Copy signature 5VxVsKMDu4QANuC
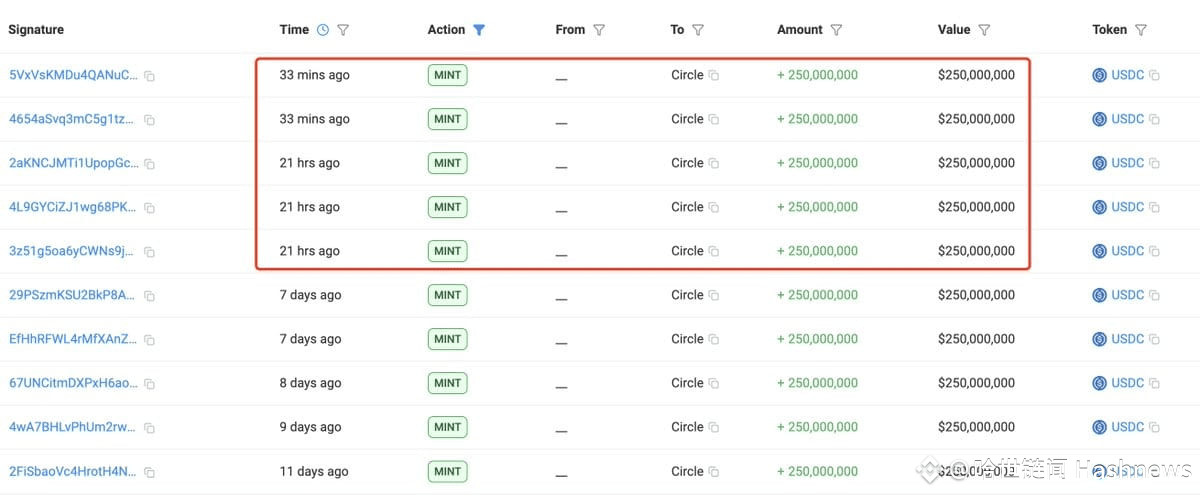1200x495 pixels. point(149,76)
